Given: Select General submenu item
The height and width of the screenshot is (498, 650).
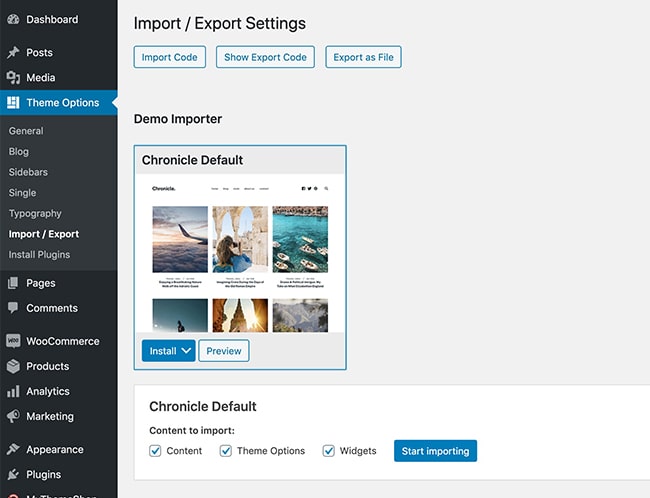Looking at the screenshot, I should point(26,131).
